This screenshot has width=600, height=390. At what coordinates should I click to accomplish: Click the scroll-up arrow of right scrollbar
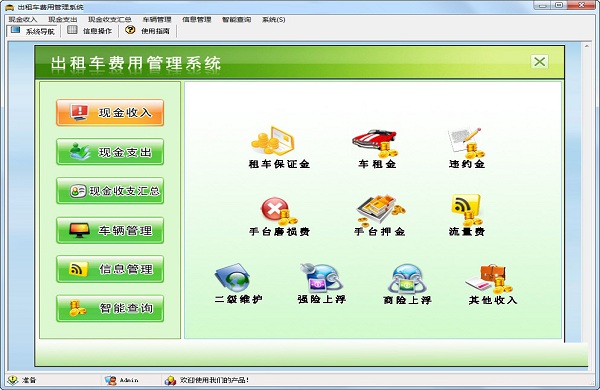click(x=587, y=46)
